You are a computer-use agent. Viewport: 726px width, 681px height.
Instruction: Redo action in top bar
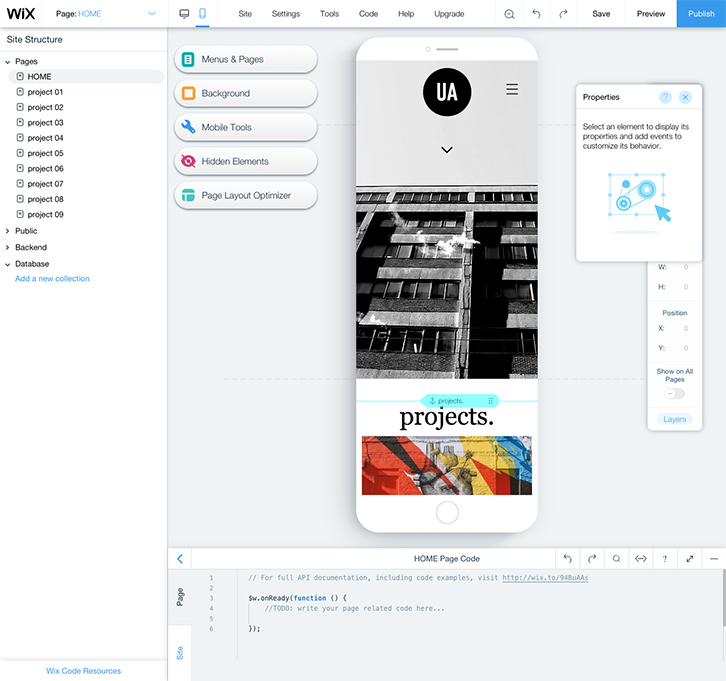click(x=563, y=14)
